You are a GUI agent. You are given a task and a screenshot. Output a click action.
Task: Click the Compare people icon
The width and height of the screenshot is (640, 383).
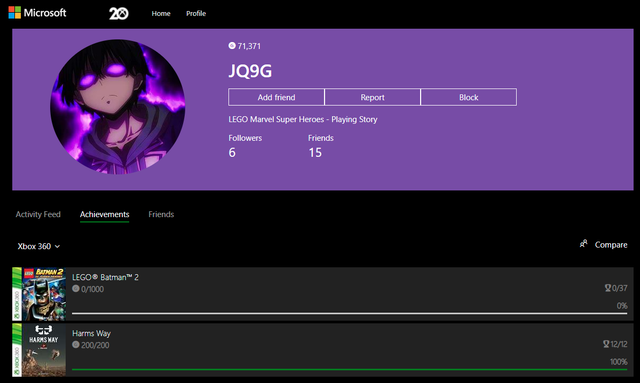(584, 244)
